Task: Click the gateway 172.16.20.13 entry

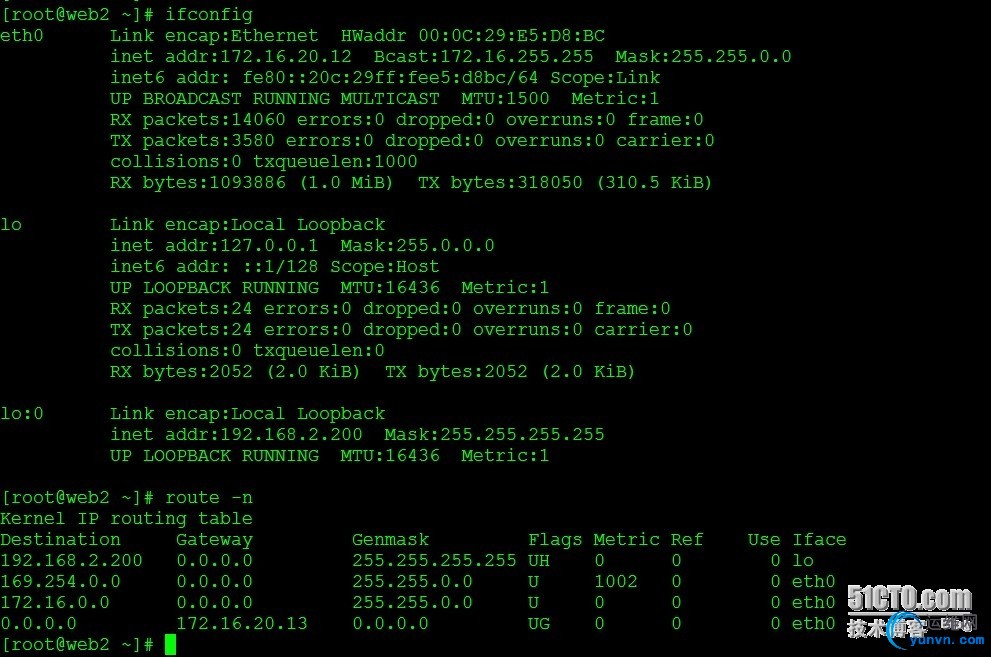Action: pos(241,624)
